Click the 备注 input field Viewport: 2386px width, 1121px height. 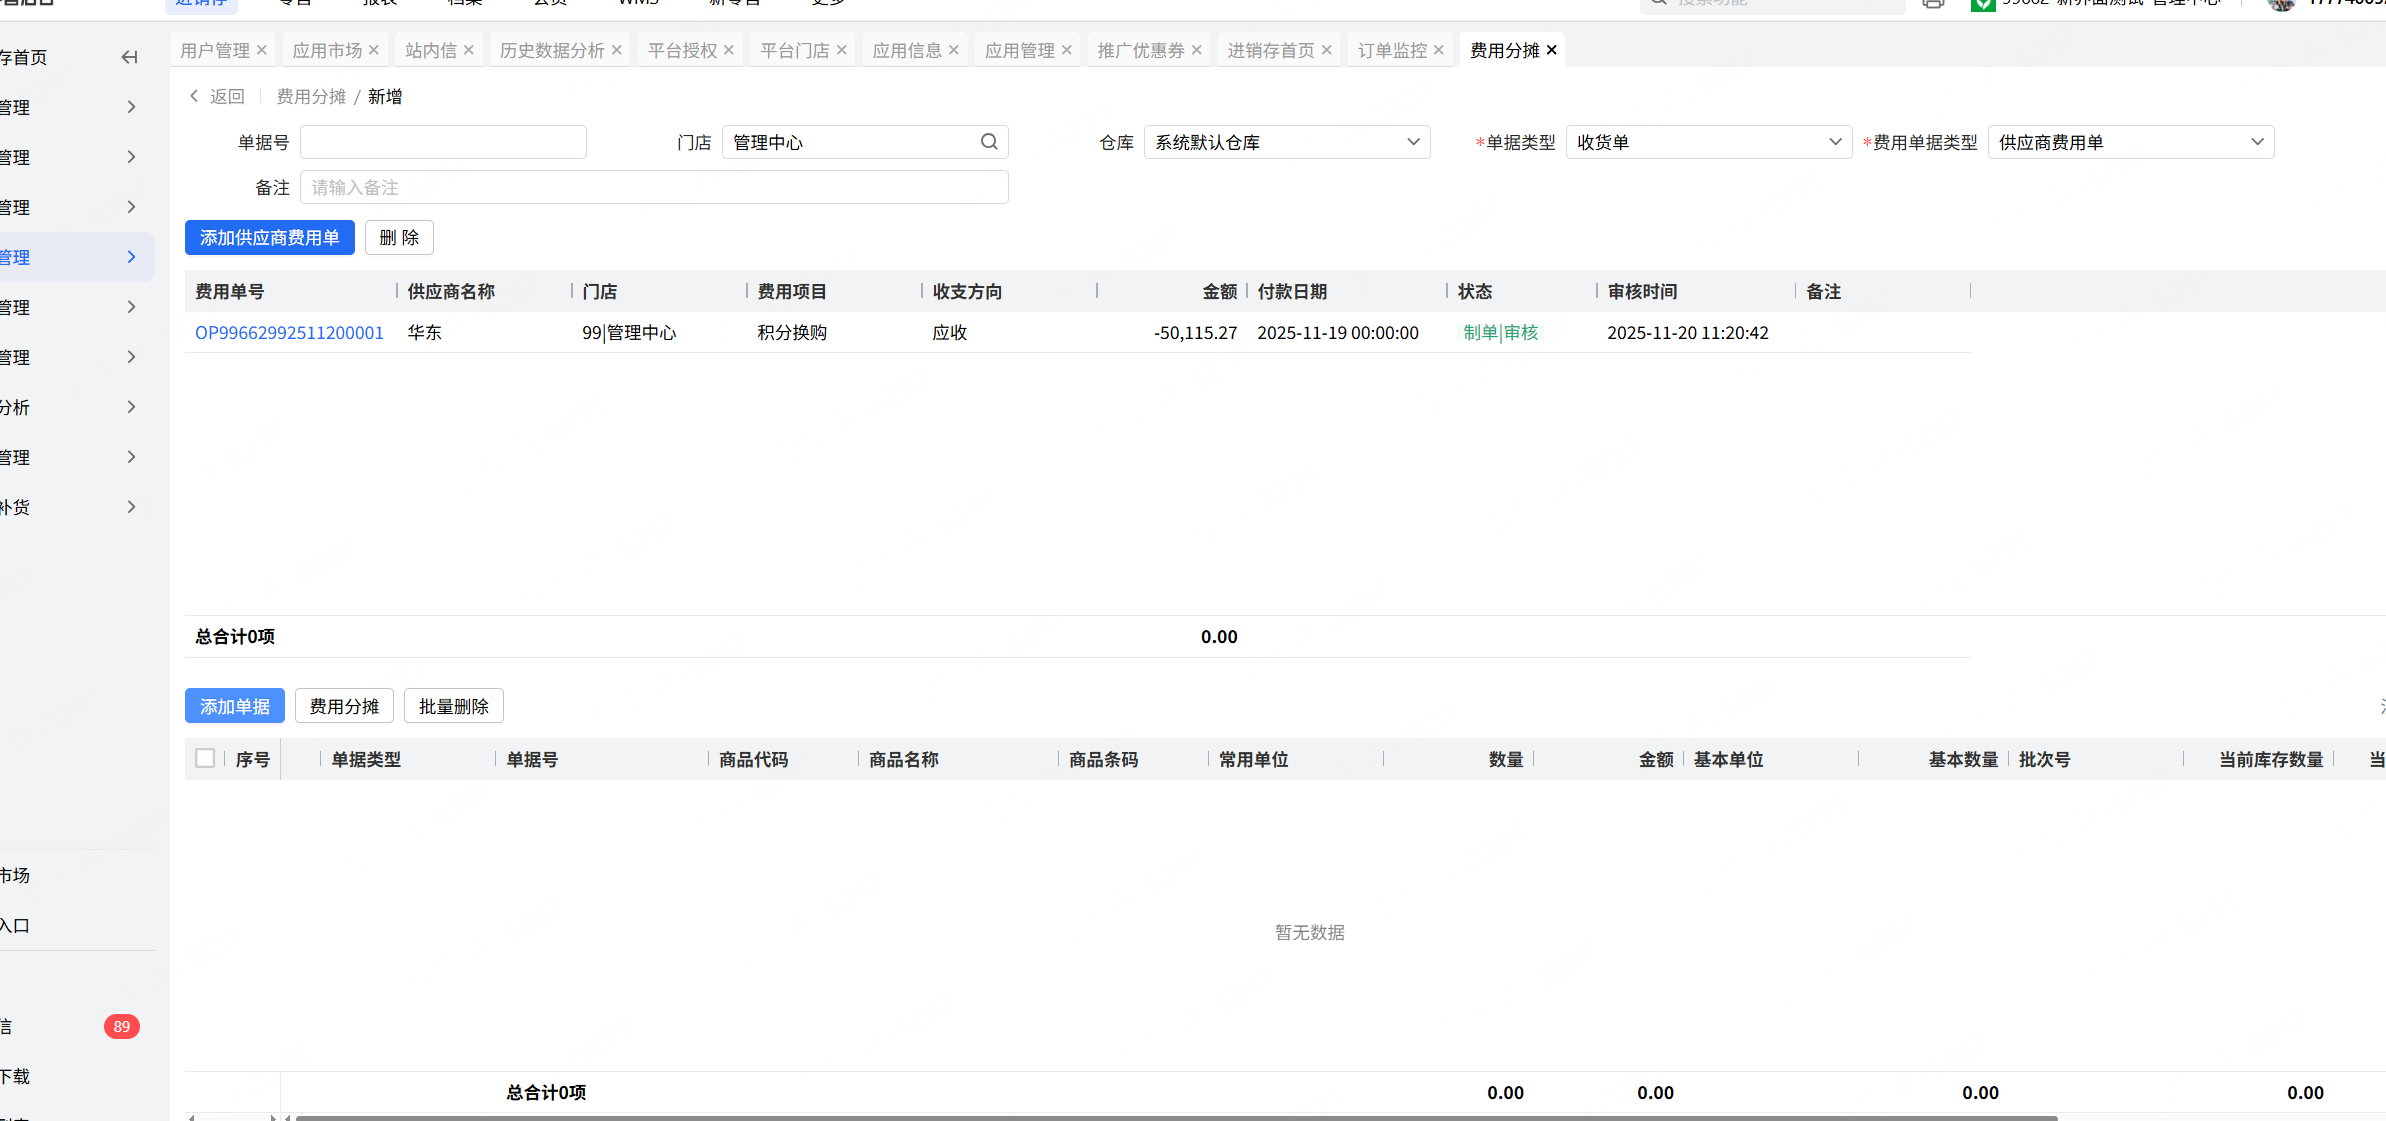pyautogui.click(x=654, y=188)
